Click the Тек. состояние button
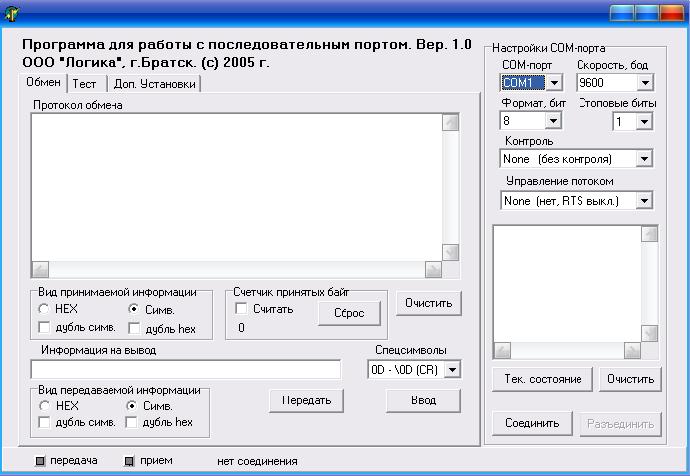 click(543, 379)
